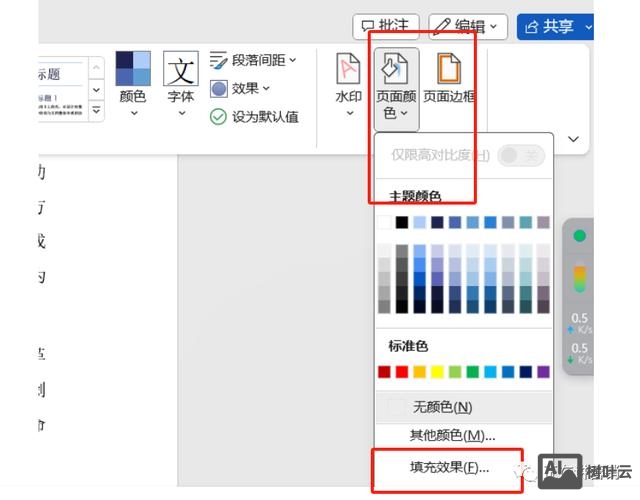Image resolution: width=640 pixels, height=500 pixels.
Task: Click the 批注 comments button
Action: click(x=386, y=27)
